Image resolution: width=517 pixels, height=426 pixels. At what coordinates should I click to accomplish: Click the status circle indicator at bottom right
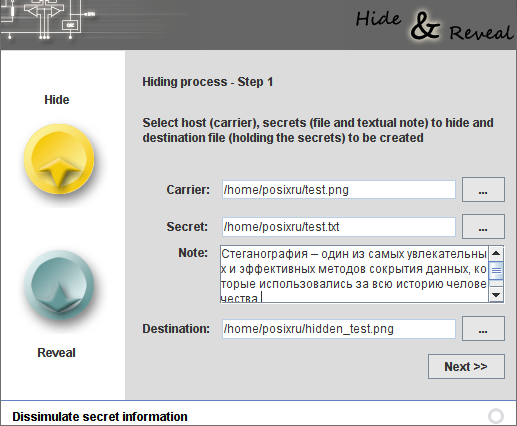(496, 416)
